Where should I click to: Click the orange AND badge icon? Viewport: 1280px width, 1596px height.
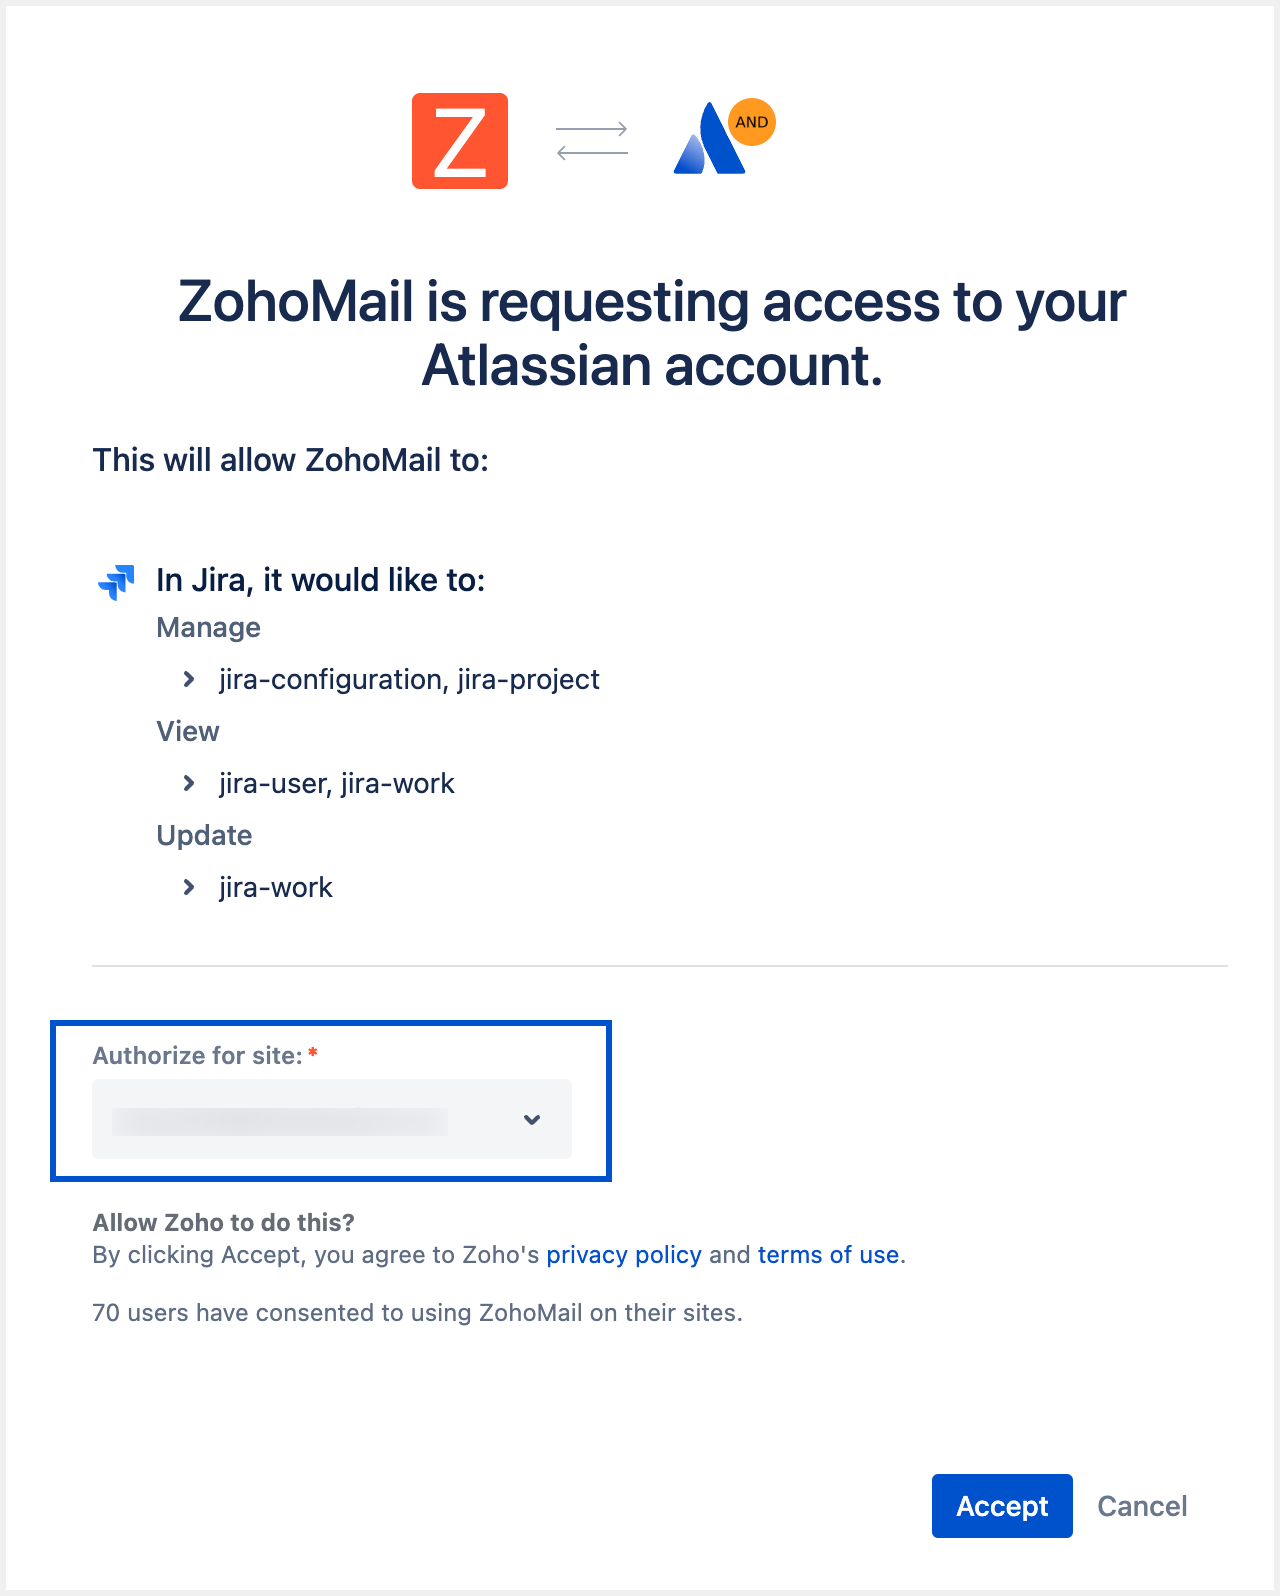pos(752,121)
